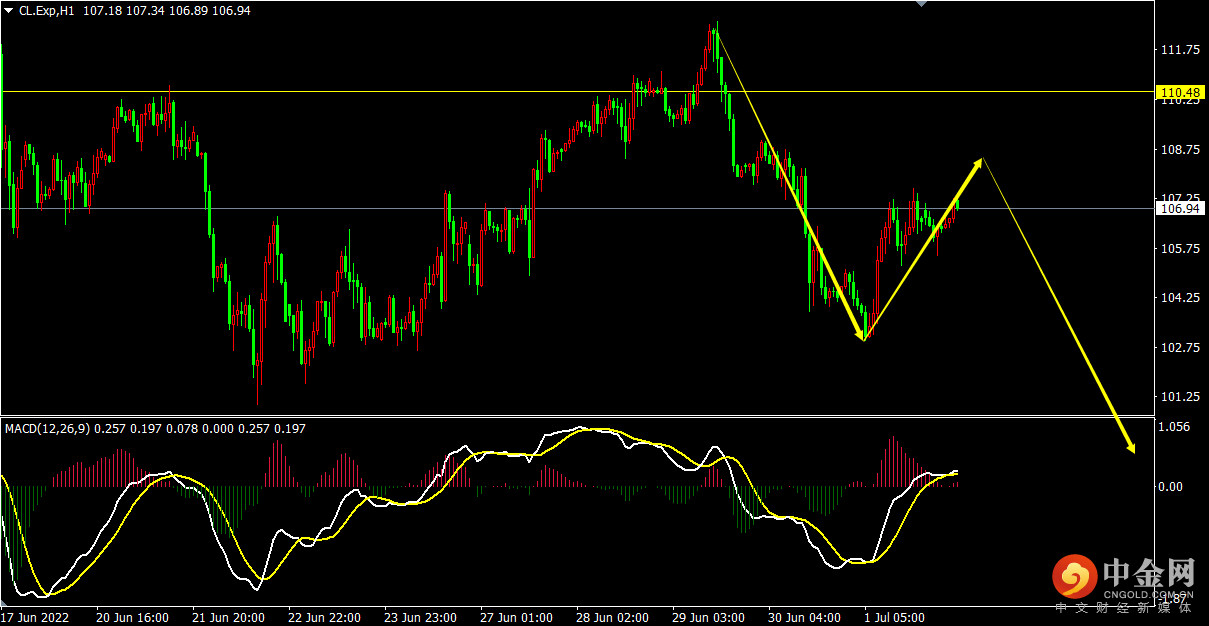Image resolution: width=1209 pixels, height=626 pixels.
Task: Click the 104.25 price axis value
Action: coord(1180,298)
